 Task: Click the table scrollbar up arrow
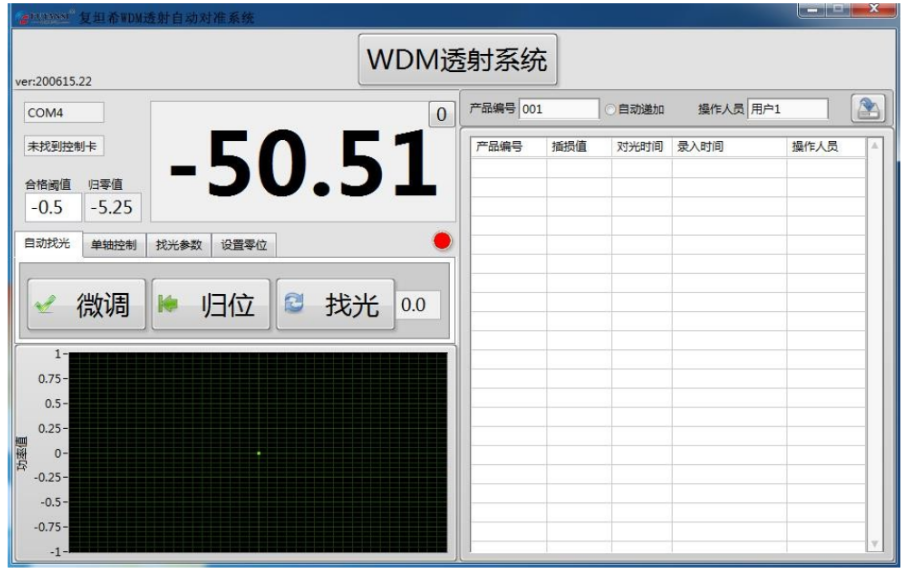pos(875,146)
